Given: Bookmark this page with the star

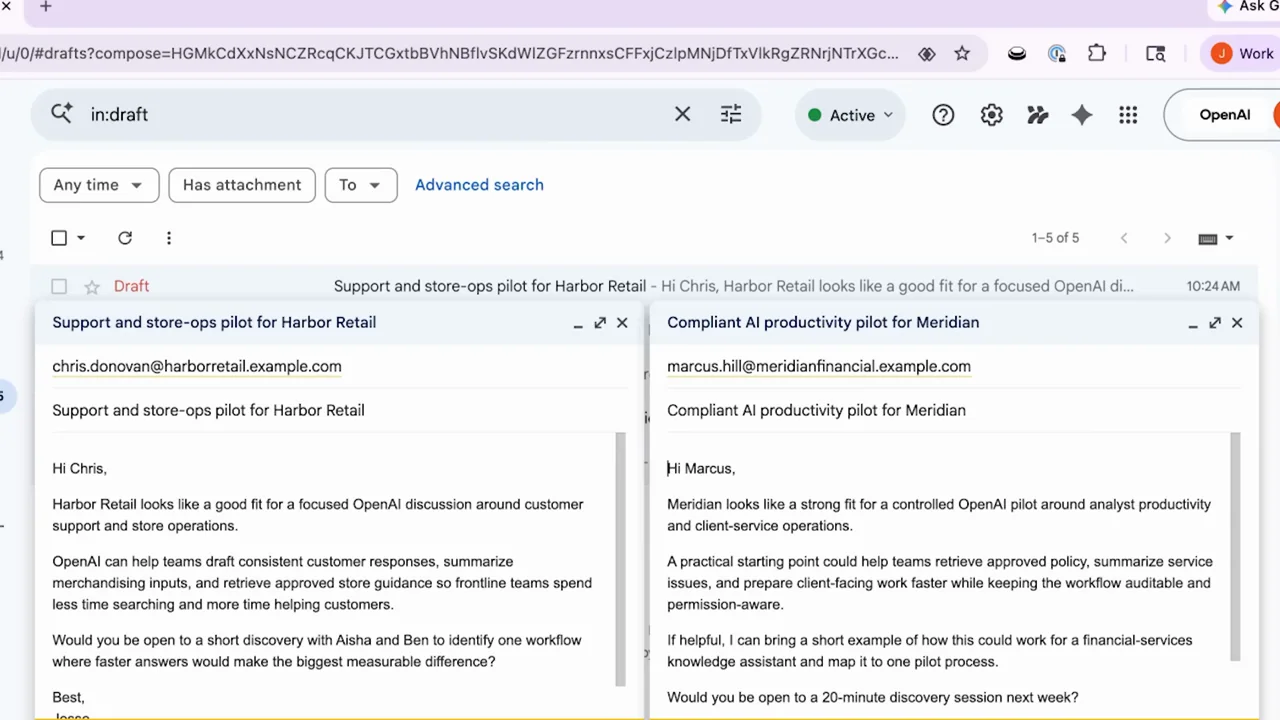Looking at the screenshot, I should [x=962, y=54].
